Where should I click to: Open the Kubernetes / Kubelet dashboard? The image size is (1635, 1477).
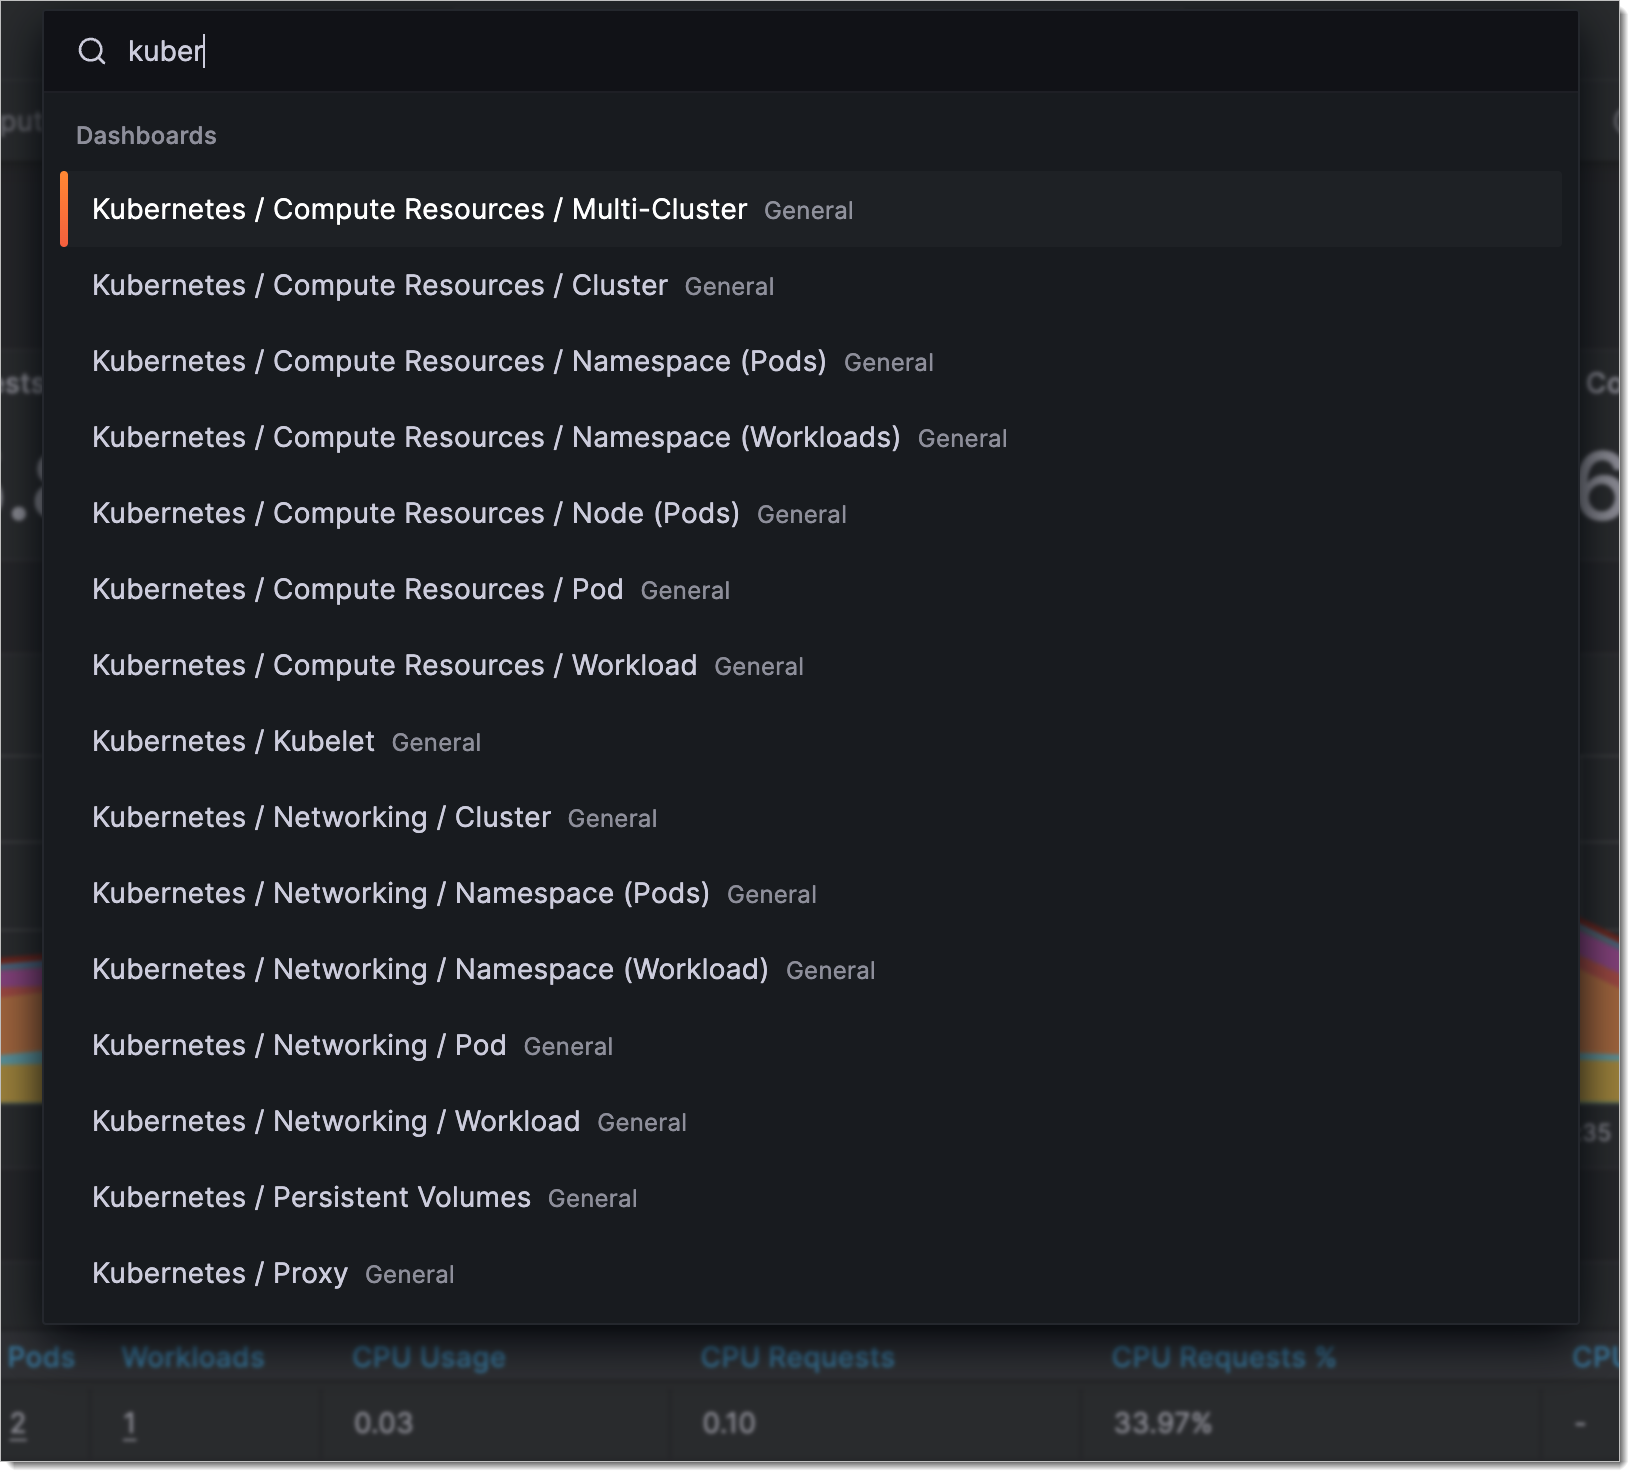click(x=811, y=741)
